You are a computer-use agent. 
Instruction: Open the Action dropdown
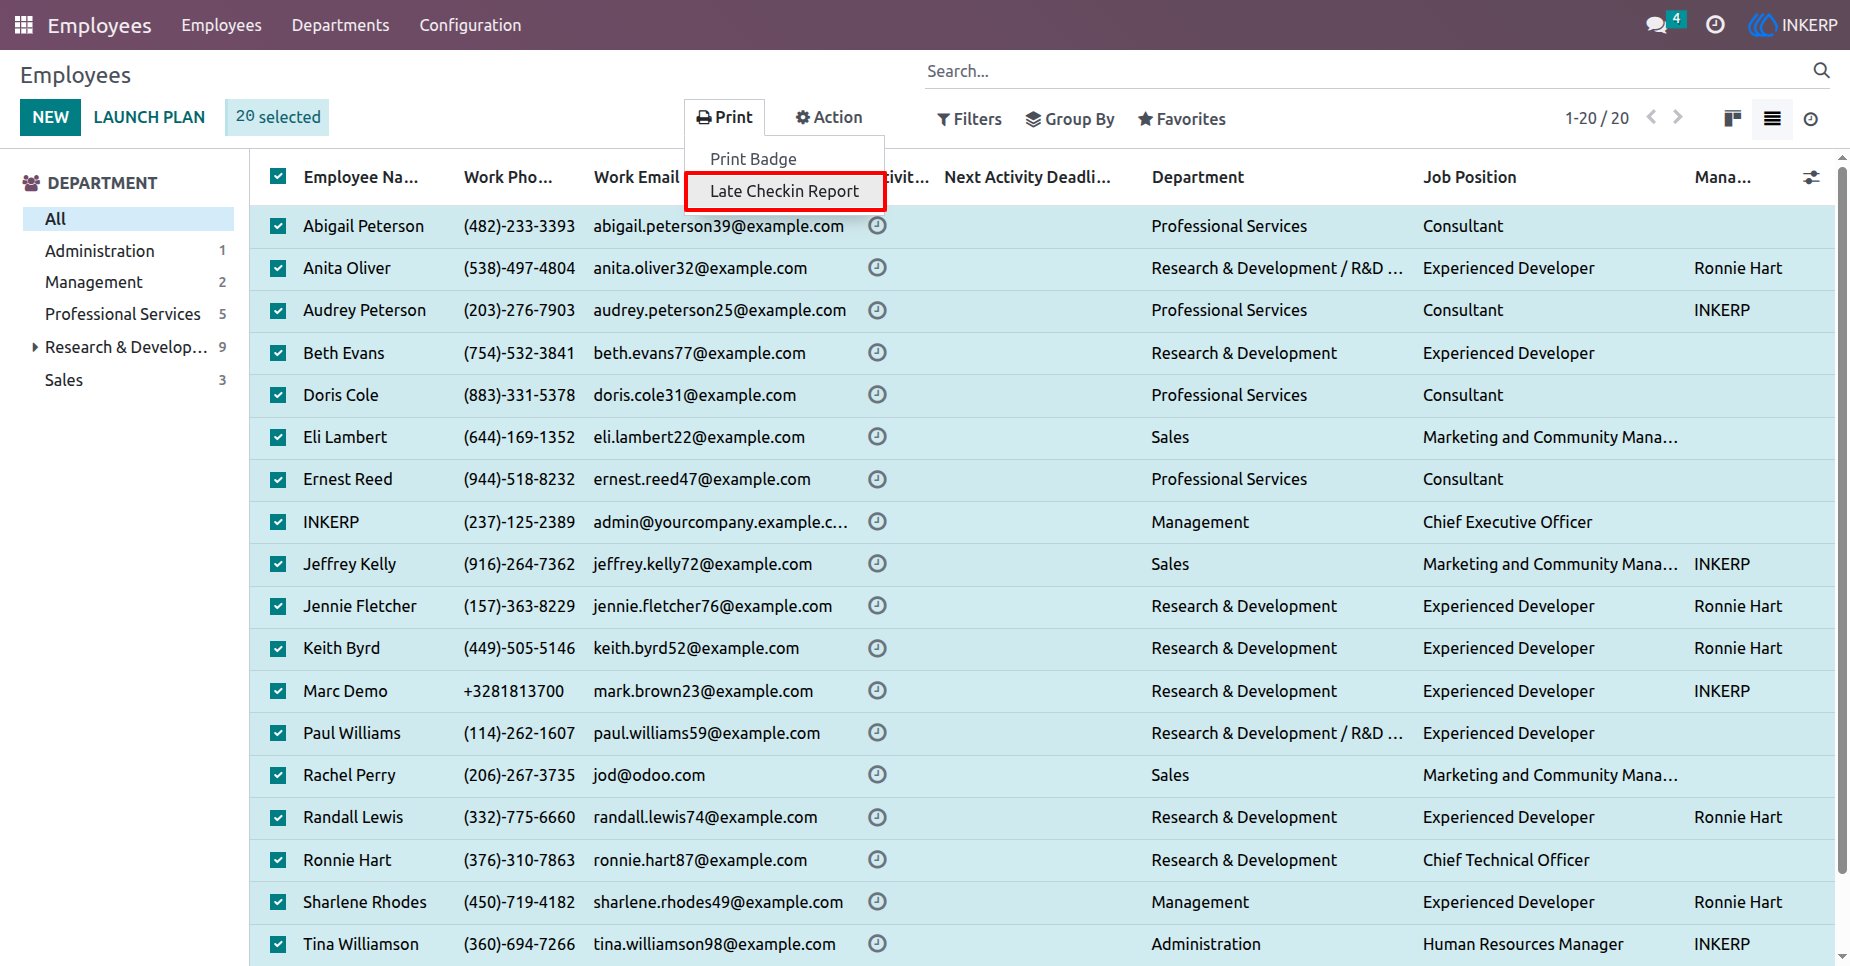pos(828,117)
